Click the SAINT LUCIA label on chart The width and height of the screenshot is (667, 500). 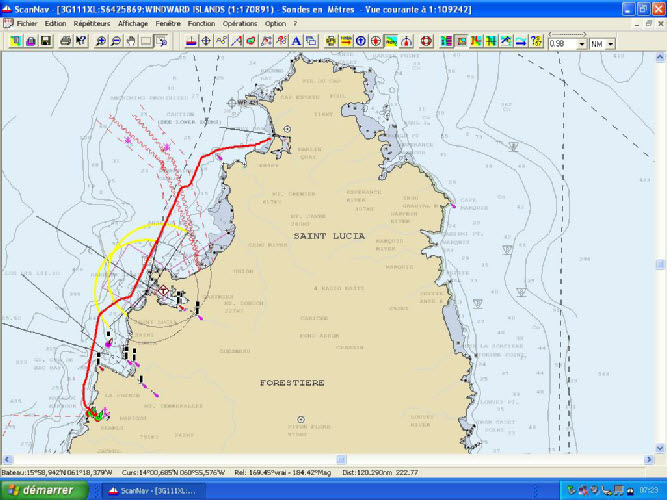pos(331,235)
